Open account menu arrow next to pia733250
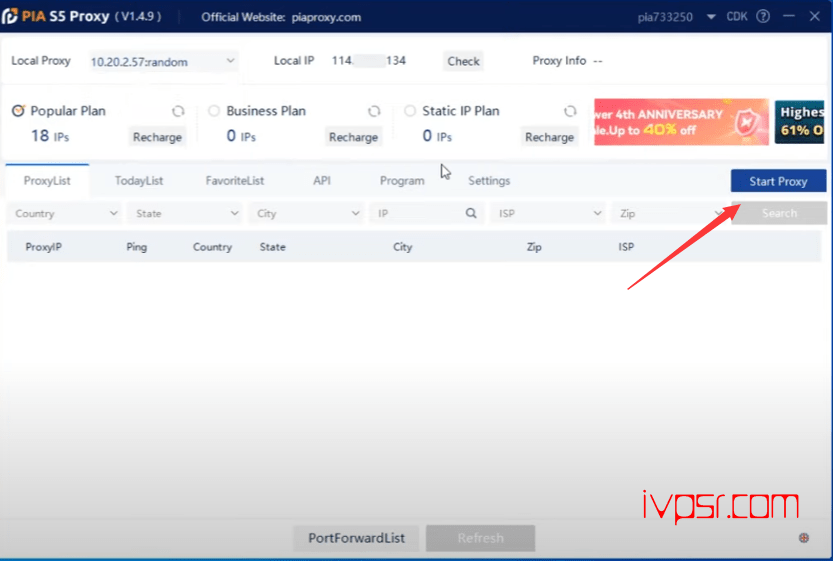Image resolution: width=833 pixels, height=561 pixels. coord(711,17)
